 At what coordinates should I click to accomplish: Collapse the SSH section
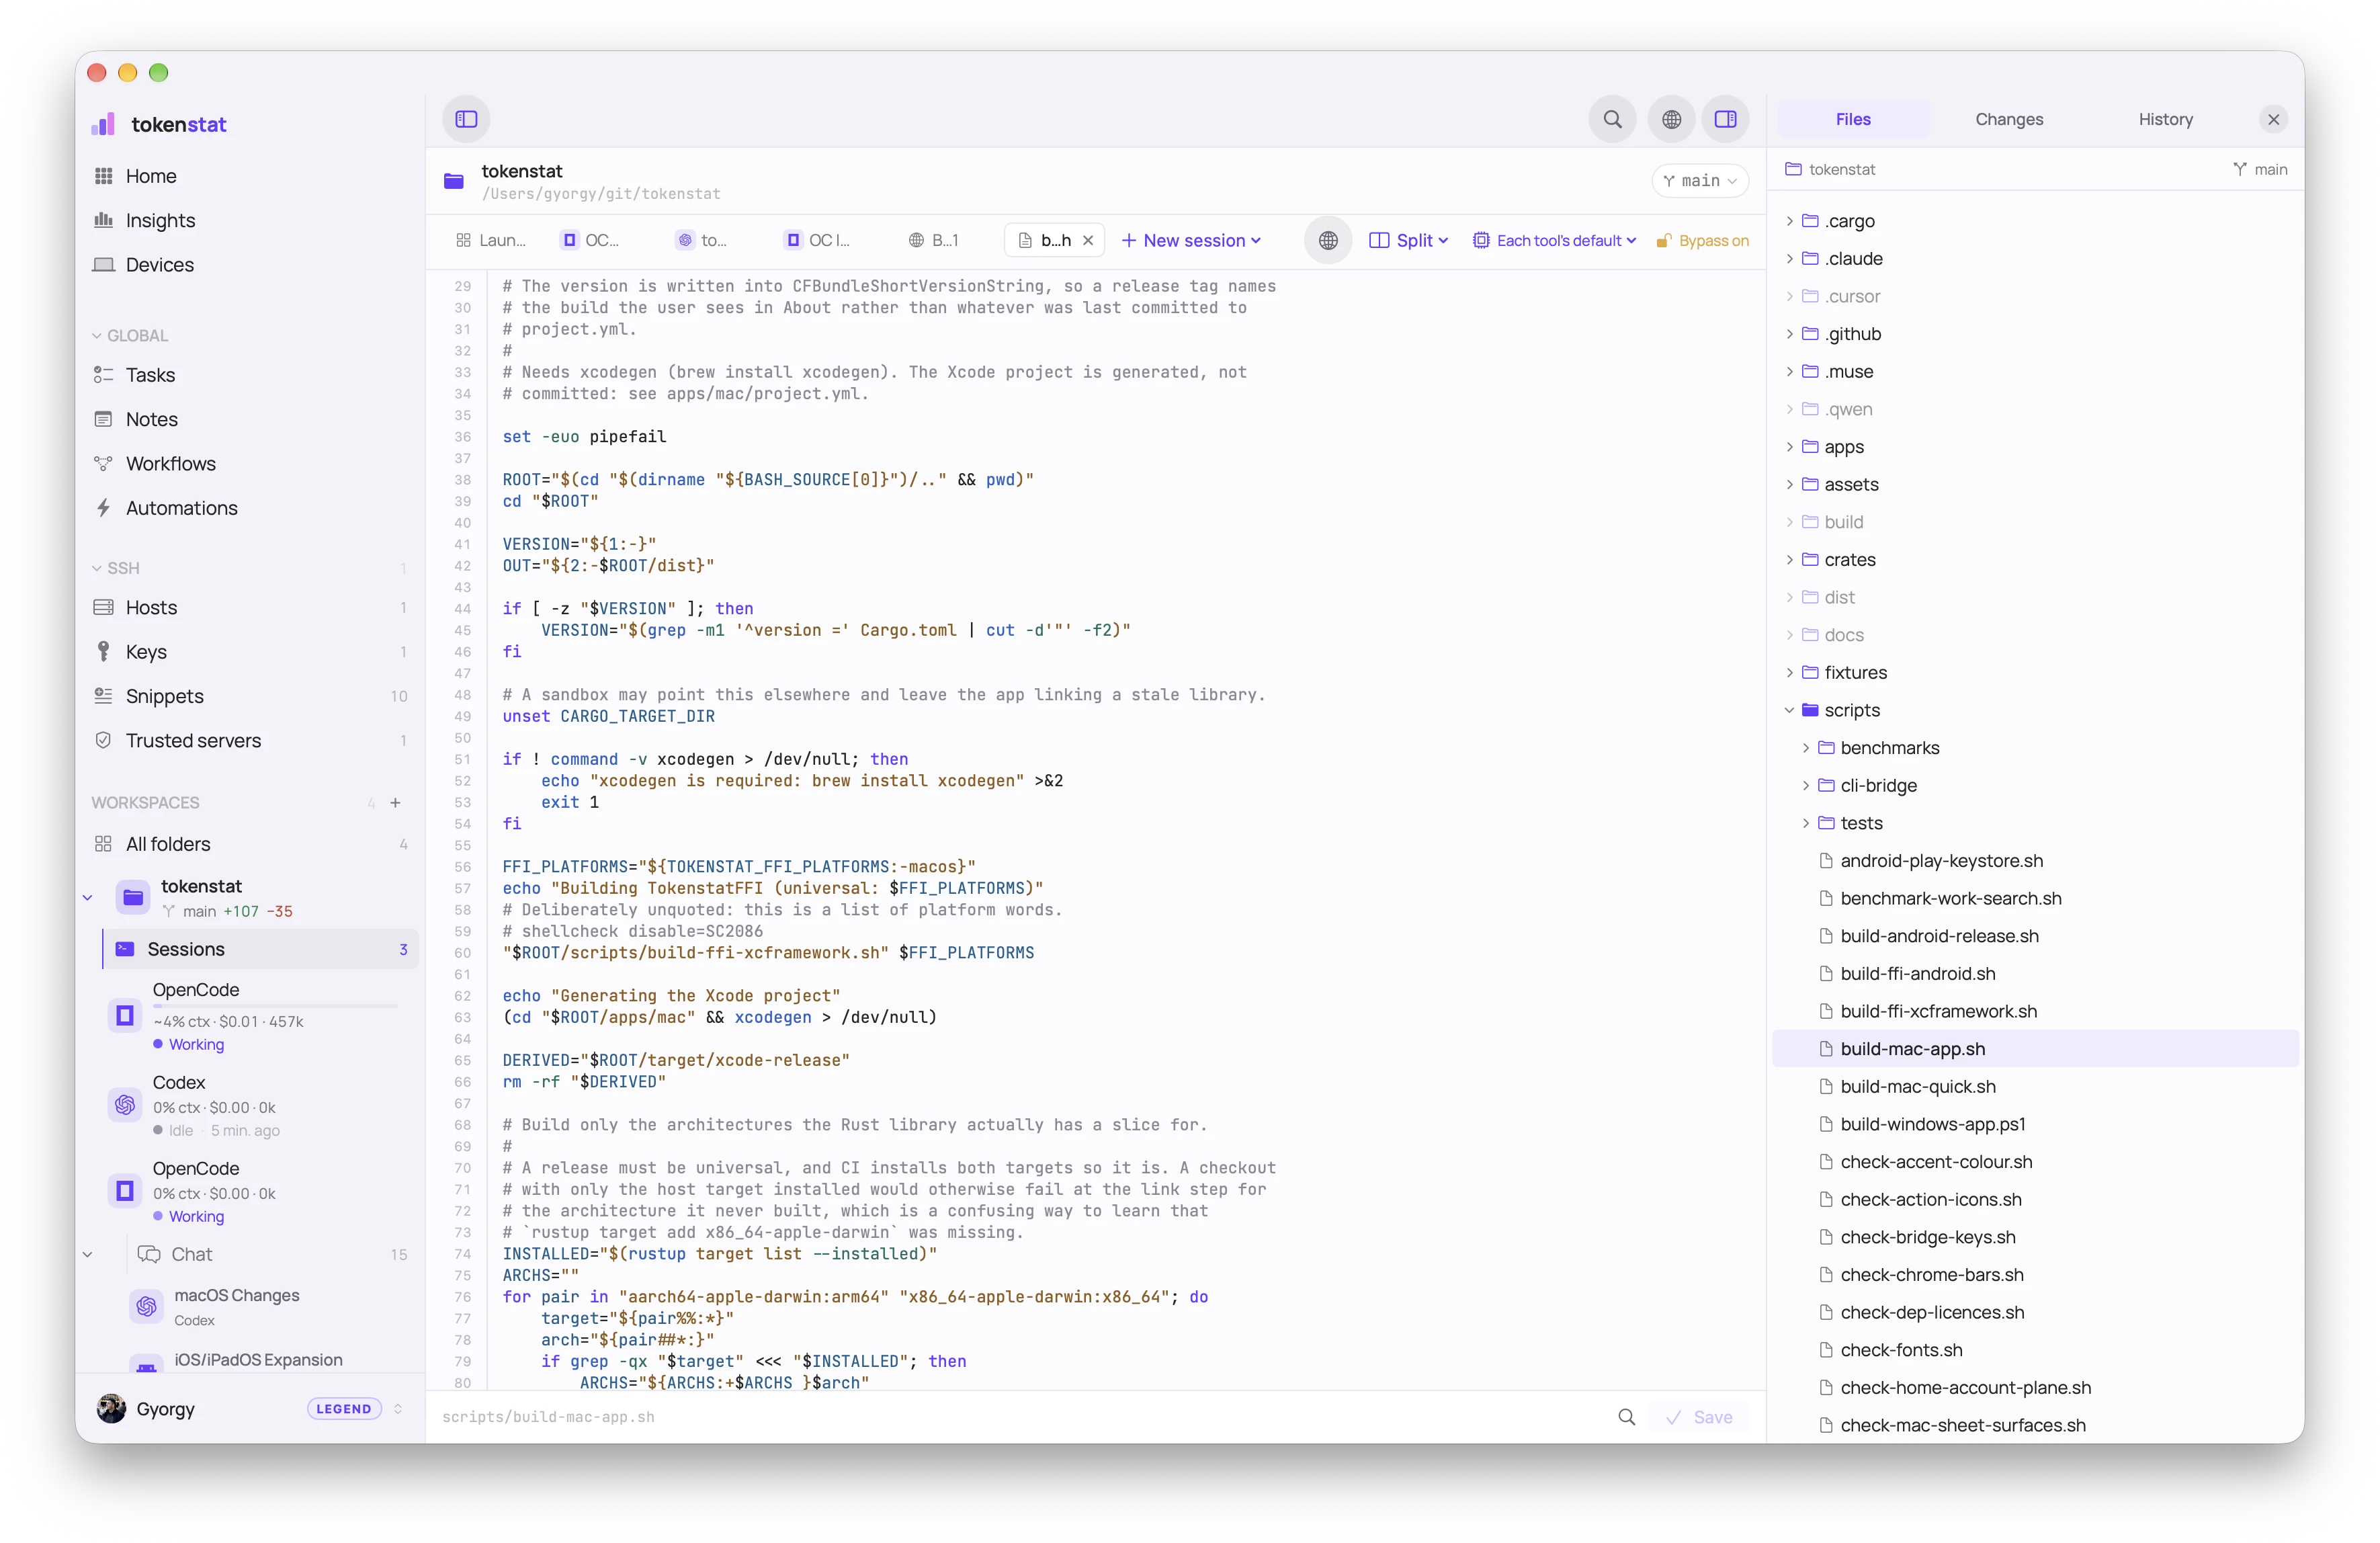tap(116, 568)
